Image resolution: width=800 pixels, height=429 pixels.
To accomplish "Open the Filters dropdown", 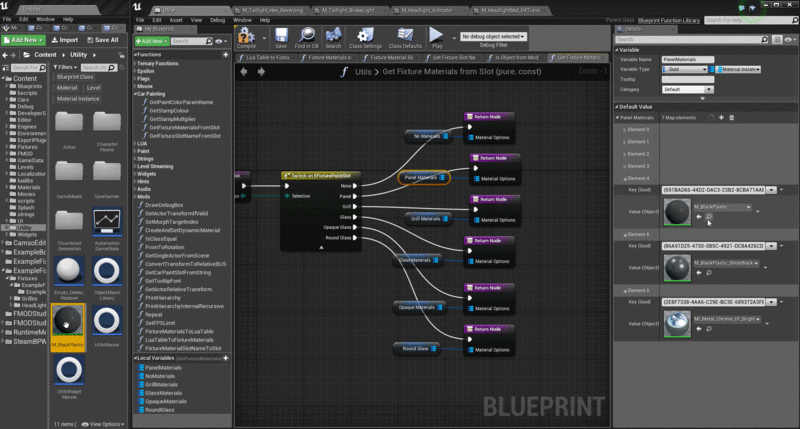I will pyautogui.click(x=65, y=67).
